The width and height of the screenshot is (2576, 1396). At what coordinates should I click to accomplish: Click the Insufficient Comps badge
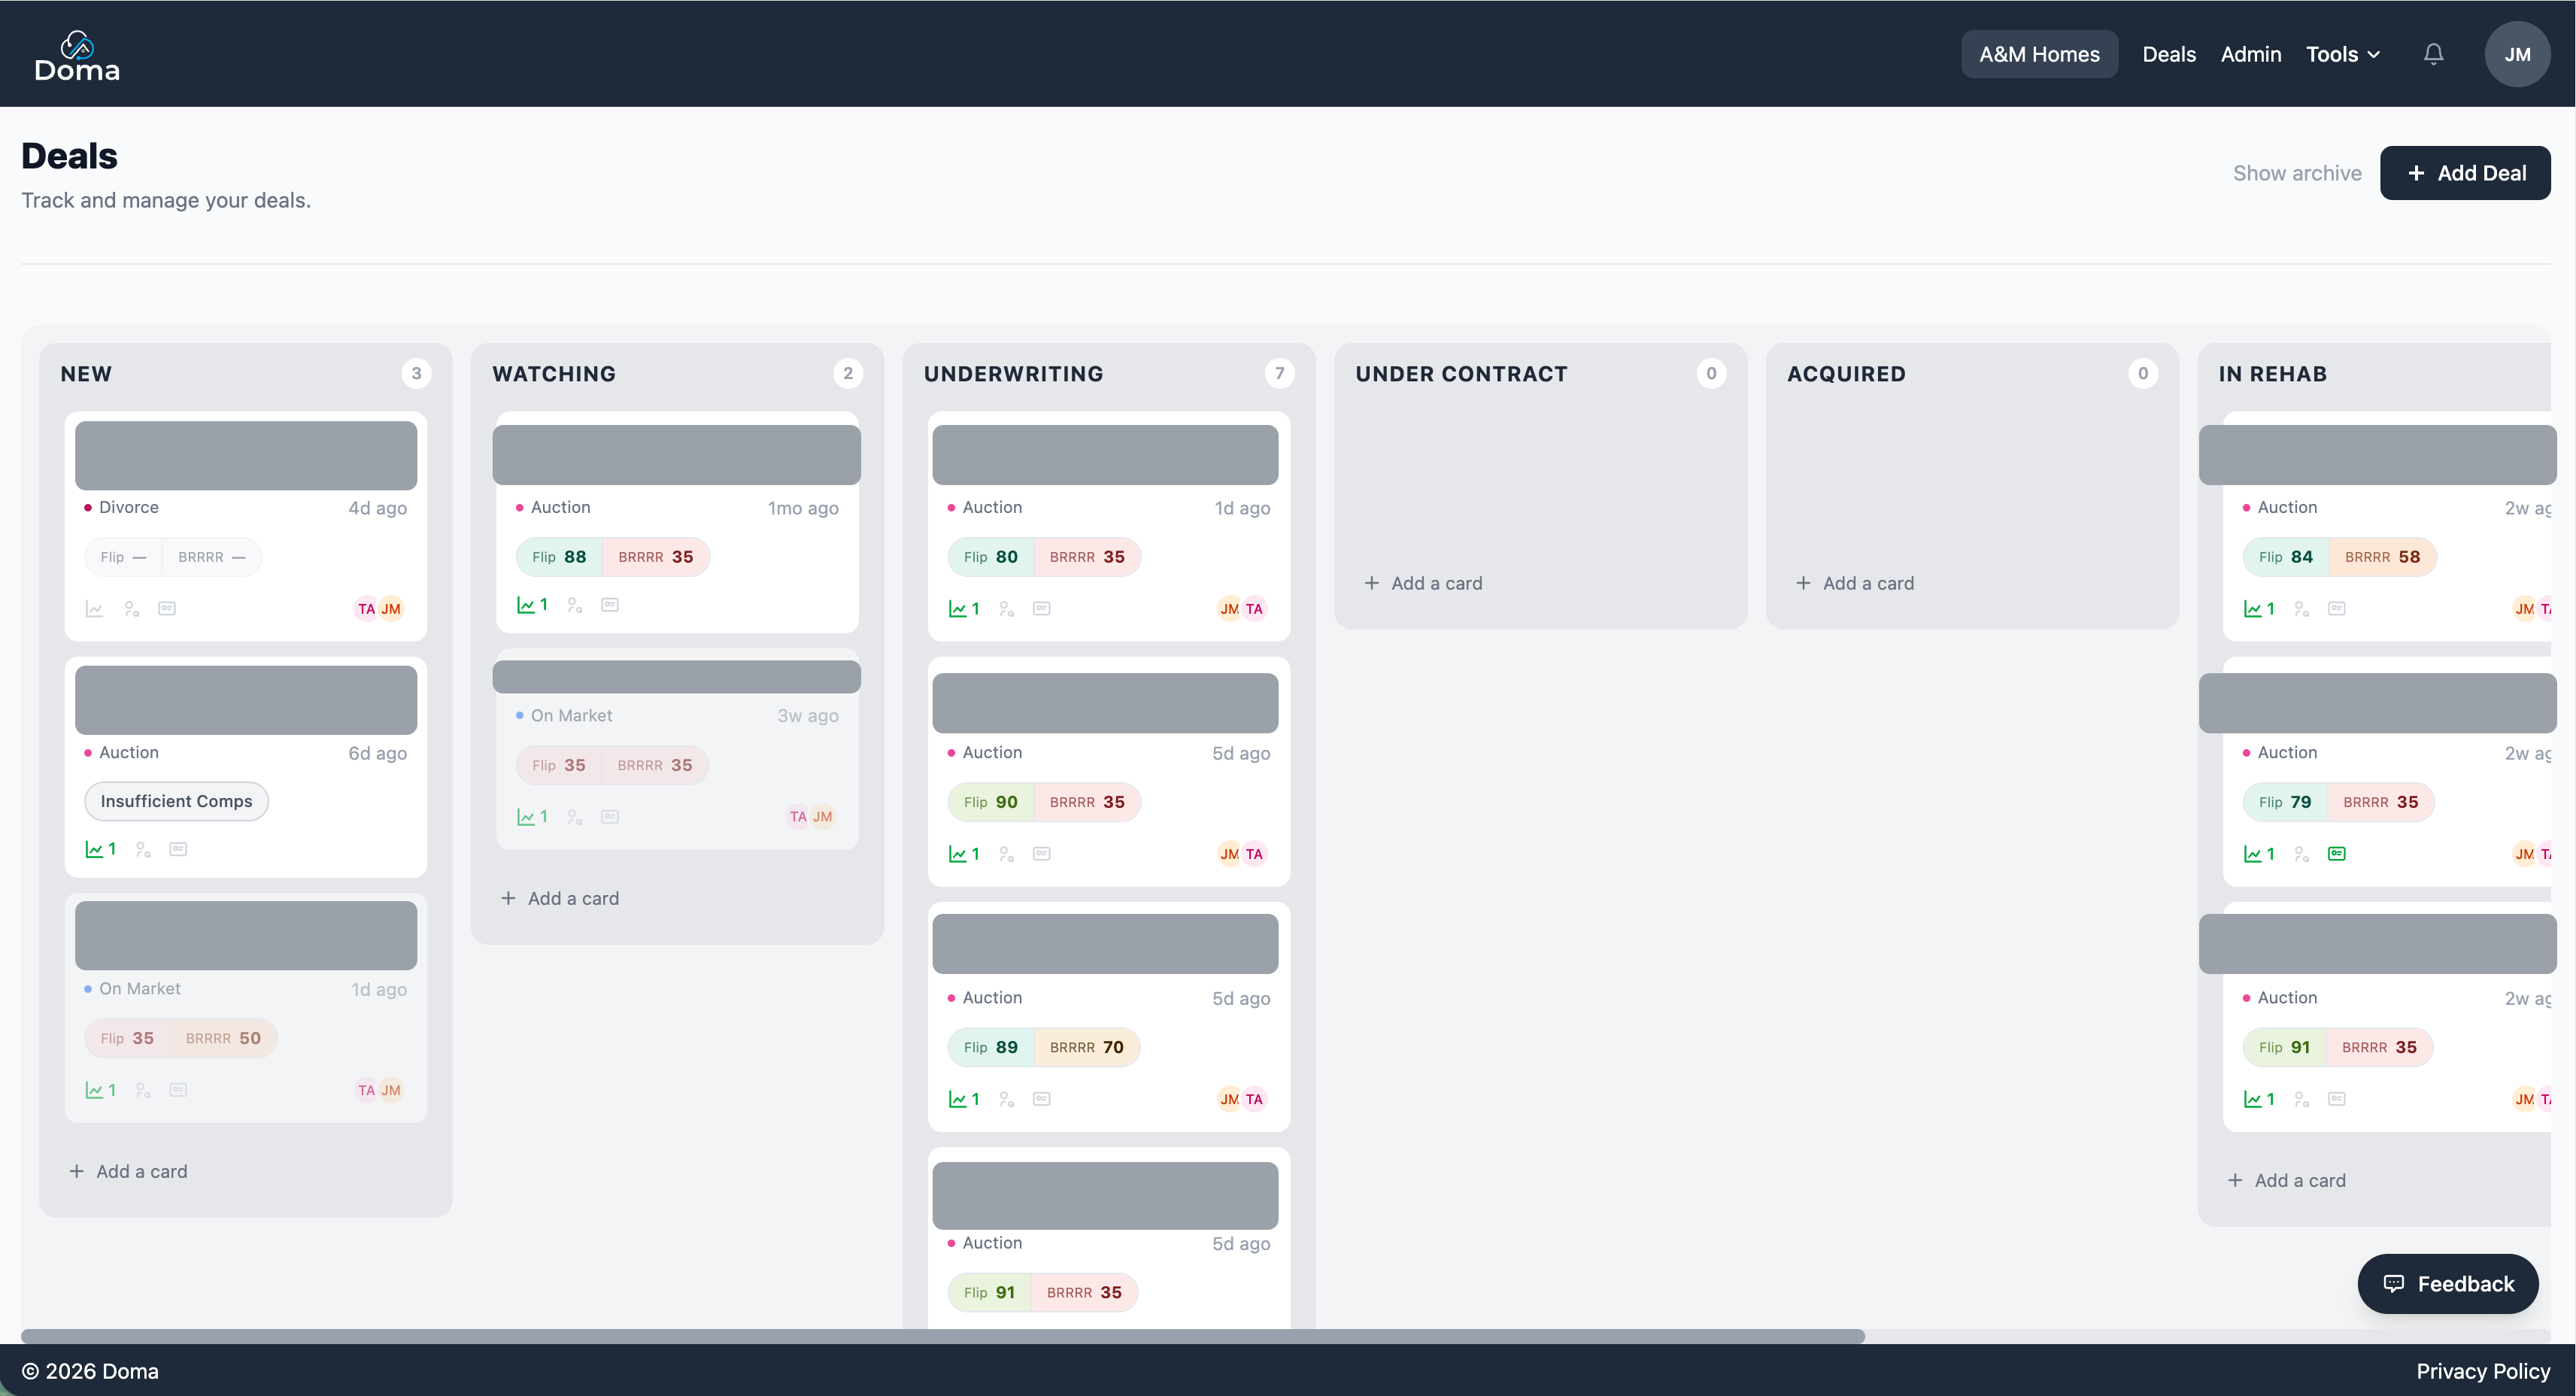[176, 800]
